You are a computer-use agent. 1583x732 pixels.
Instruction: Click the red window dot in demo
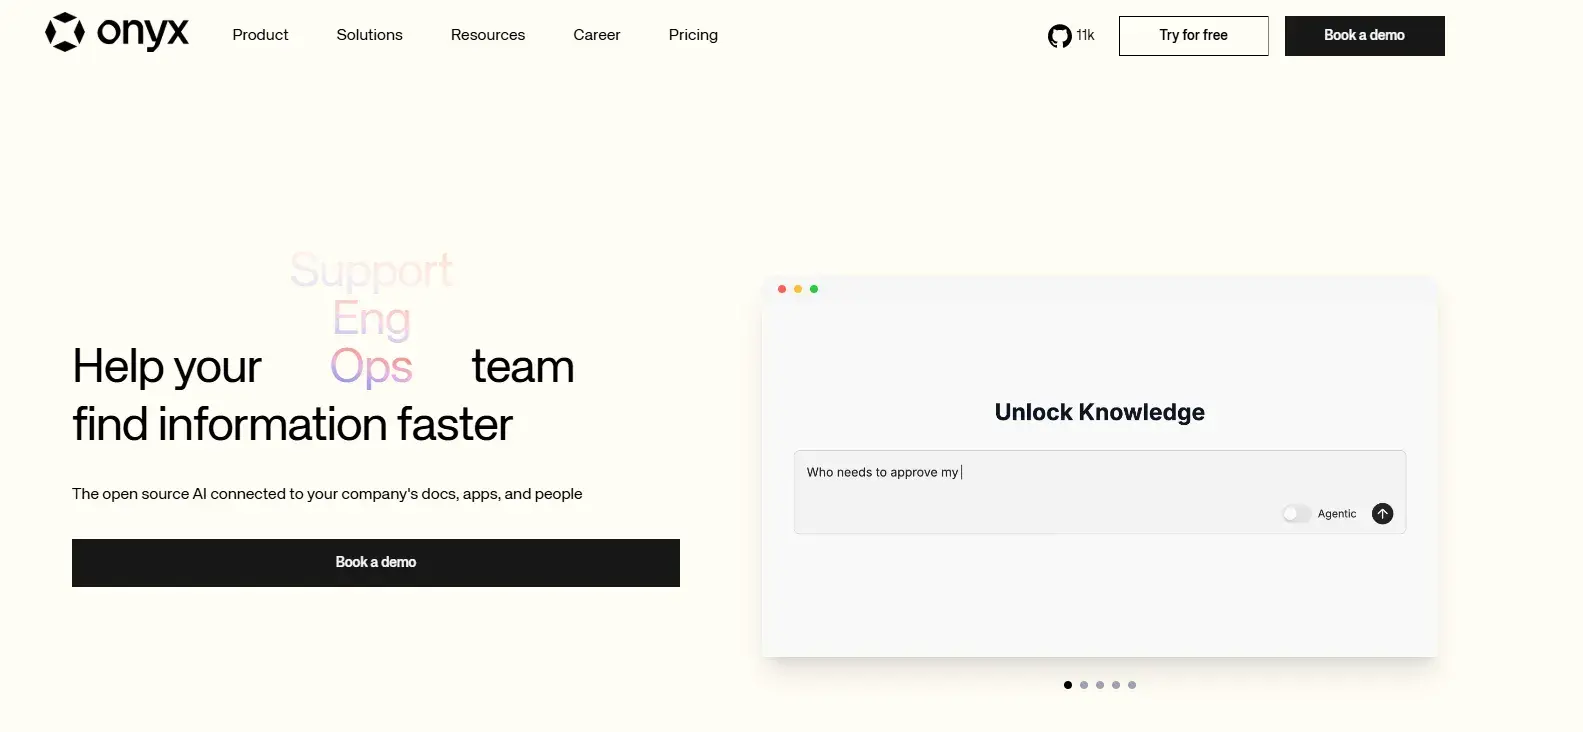(782, 289)
